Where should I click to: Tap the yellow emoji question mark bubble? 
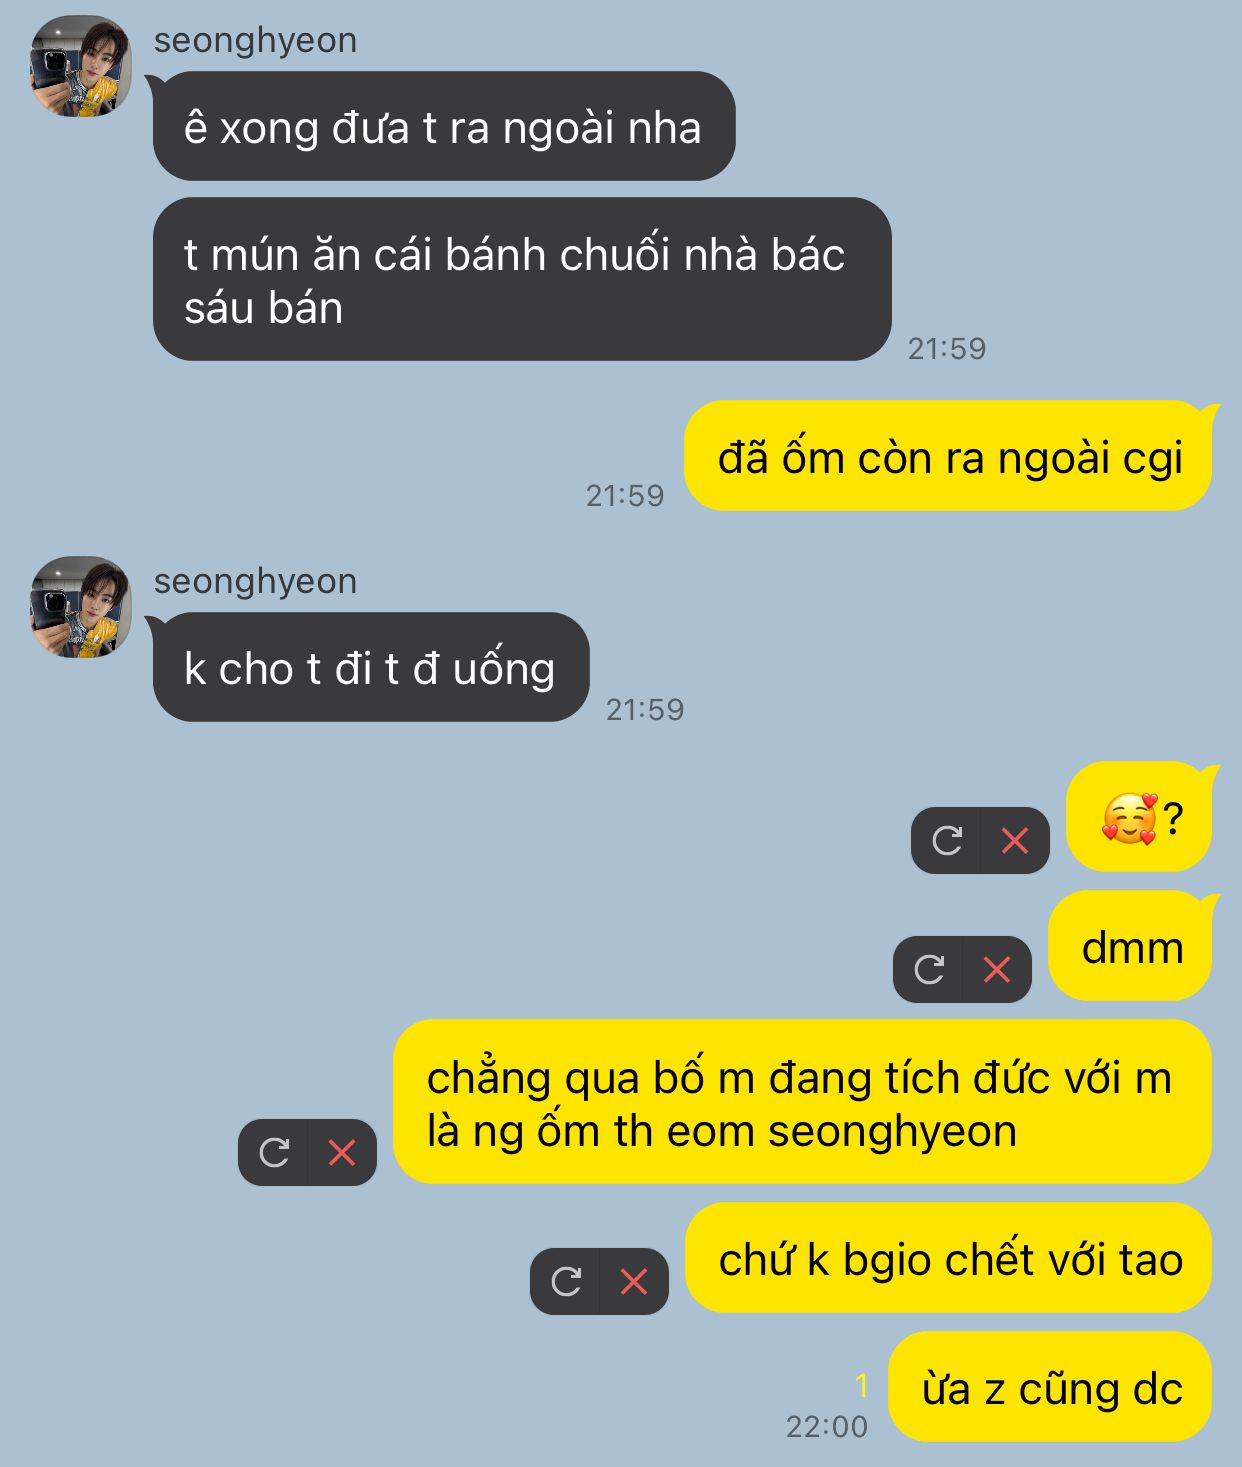click(x=1139, y=817)
